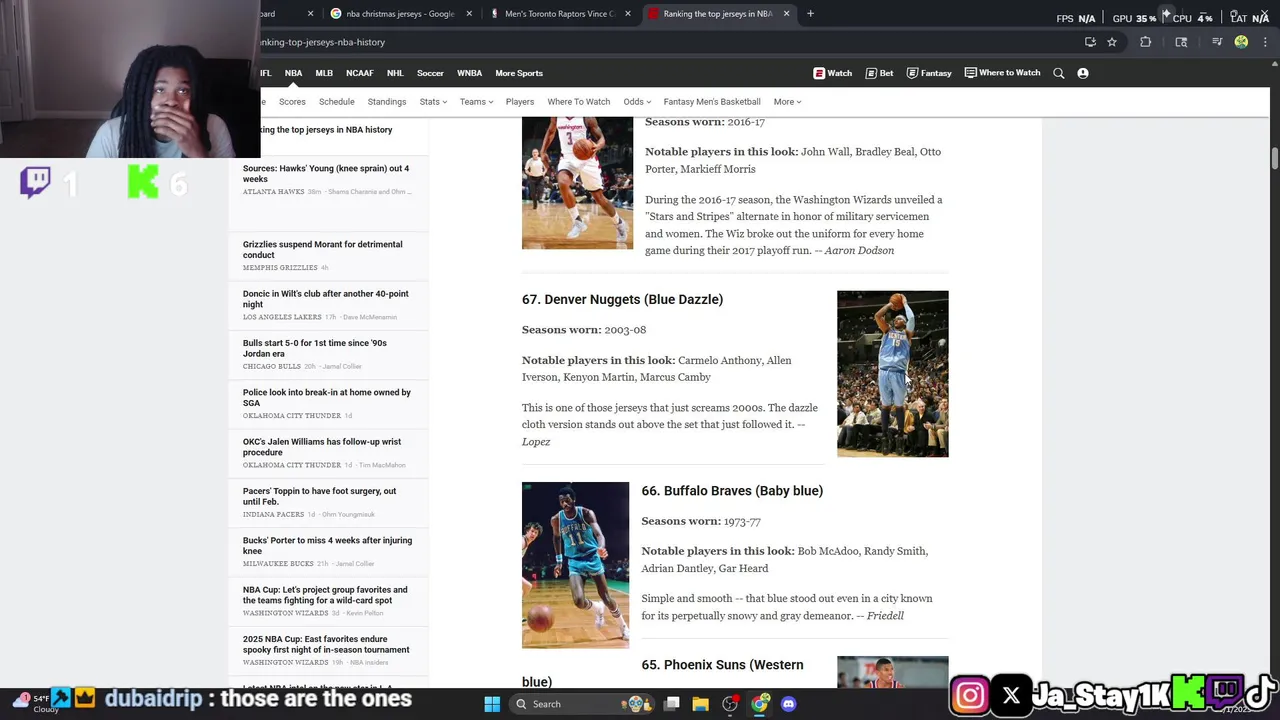Read Hawks' Young knee sprain headline
This screenshot has width=1280, height=720.
click(326, 174)
